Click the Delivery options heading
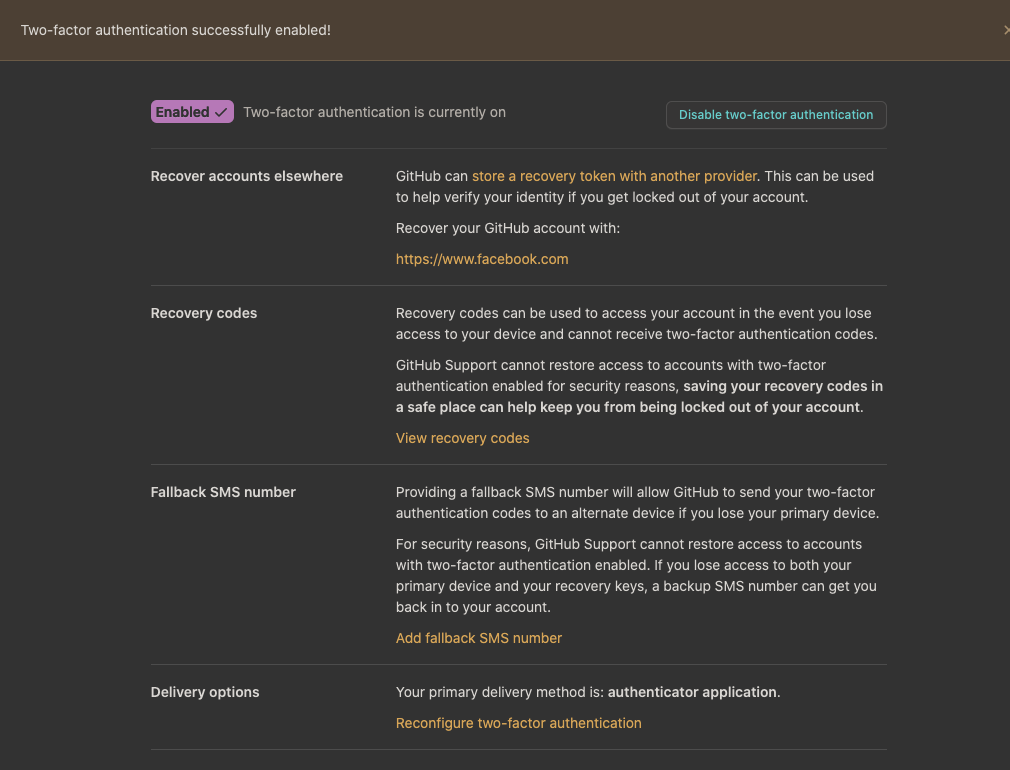Screen dimensions: 1010x770 [204, 692]
